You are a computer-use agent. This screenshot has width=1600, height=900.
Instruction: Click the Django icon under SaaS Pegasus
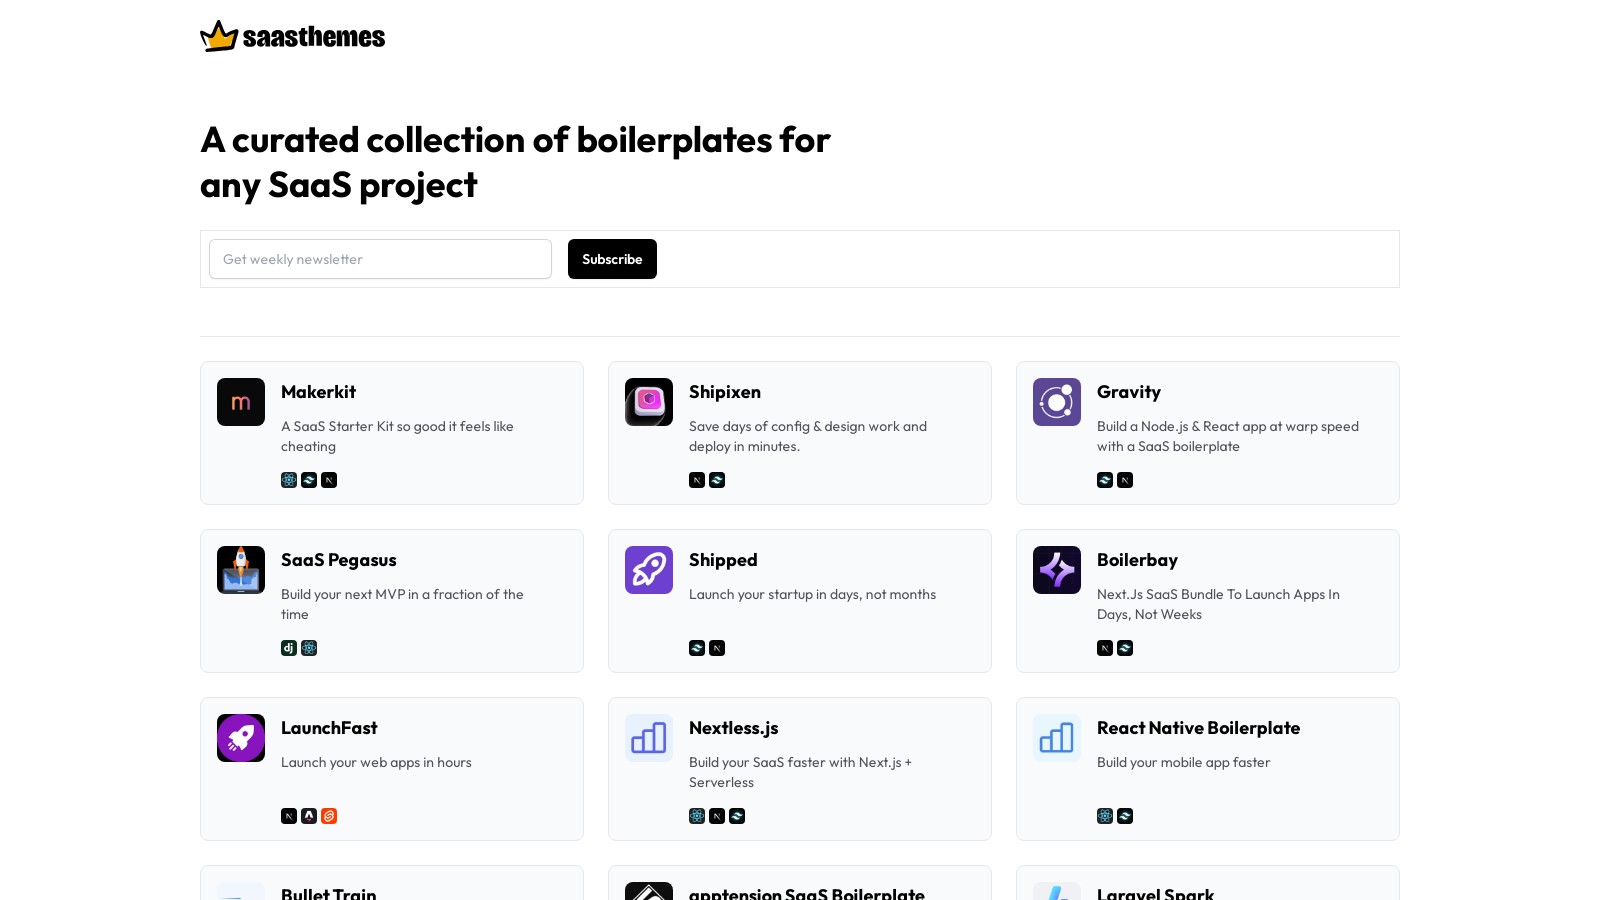[x=289, y=648]
